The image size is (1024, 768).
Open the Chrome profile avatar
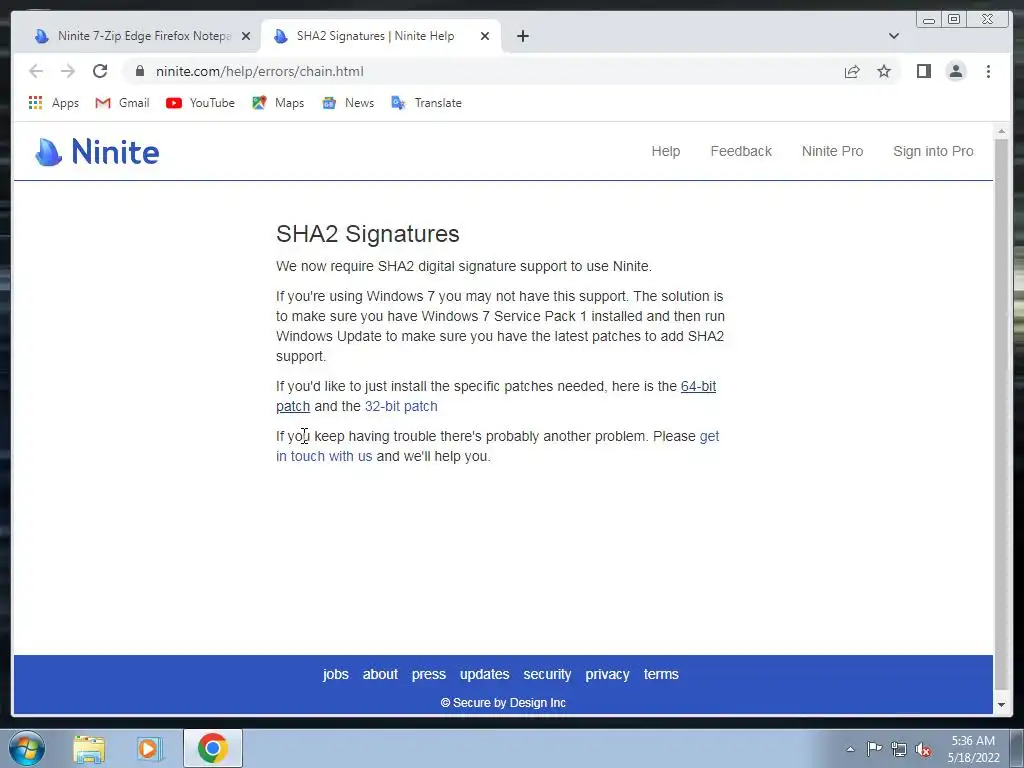(x=955, y=71)
